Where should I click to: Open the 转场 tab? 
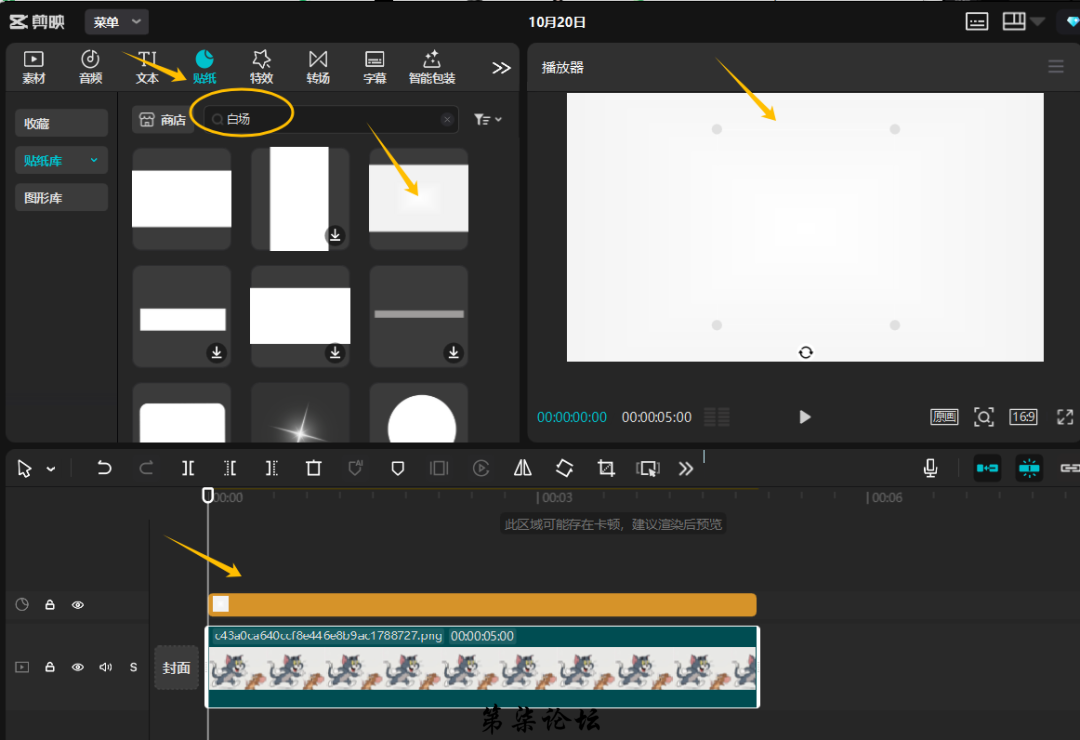[x=318, y=66]
